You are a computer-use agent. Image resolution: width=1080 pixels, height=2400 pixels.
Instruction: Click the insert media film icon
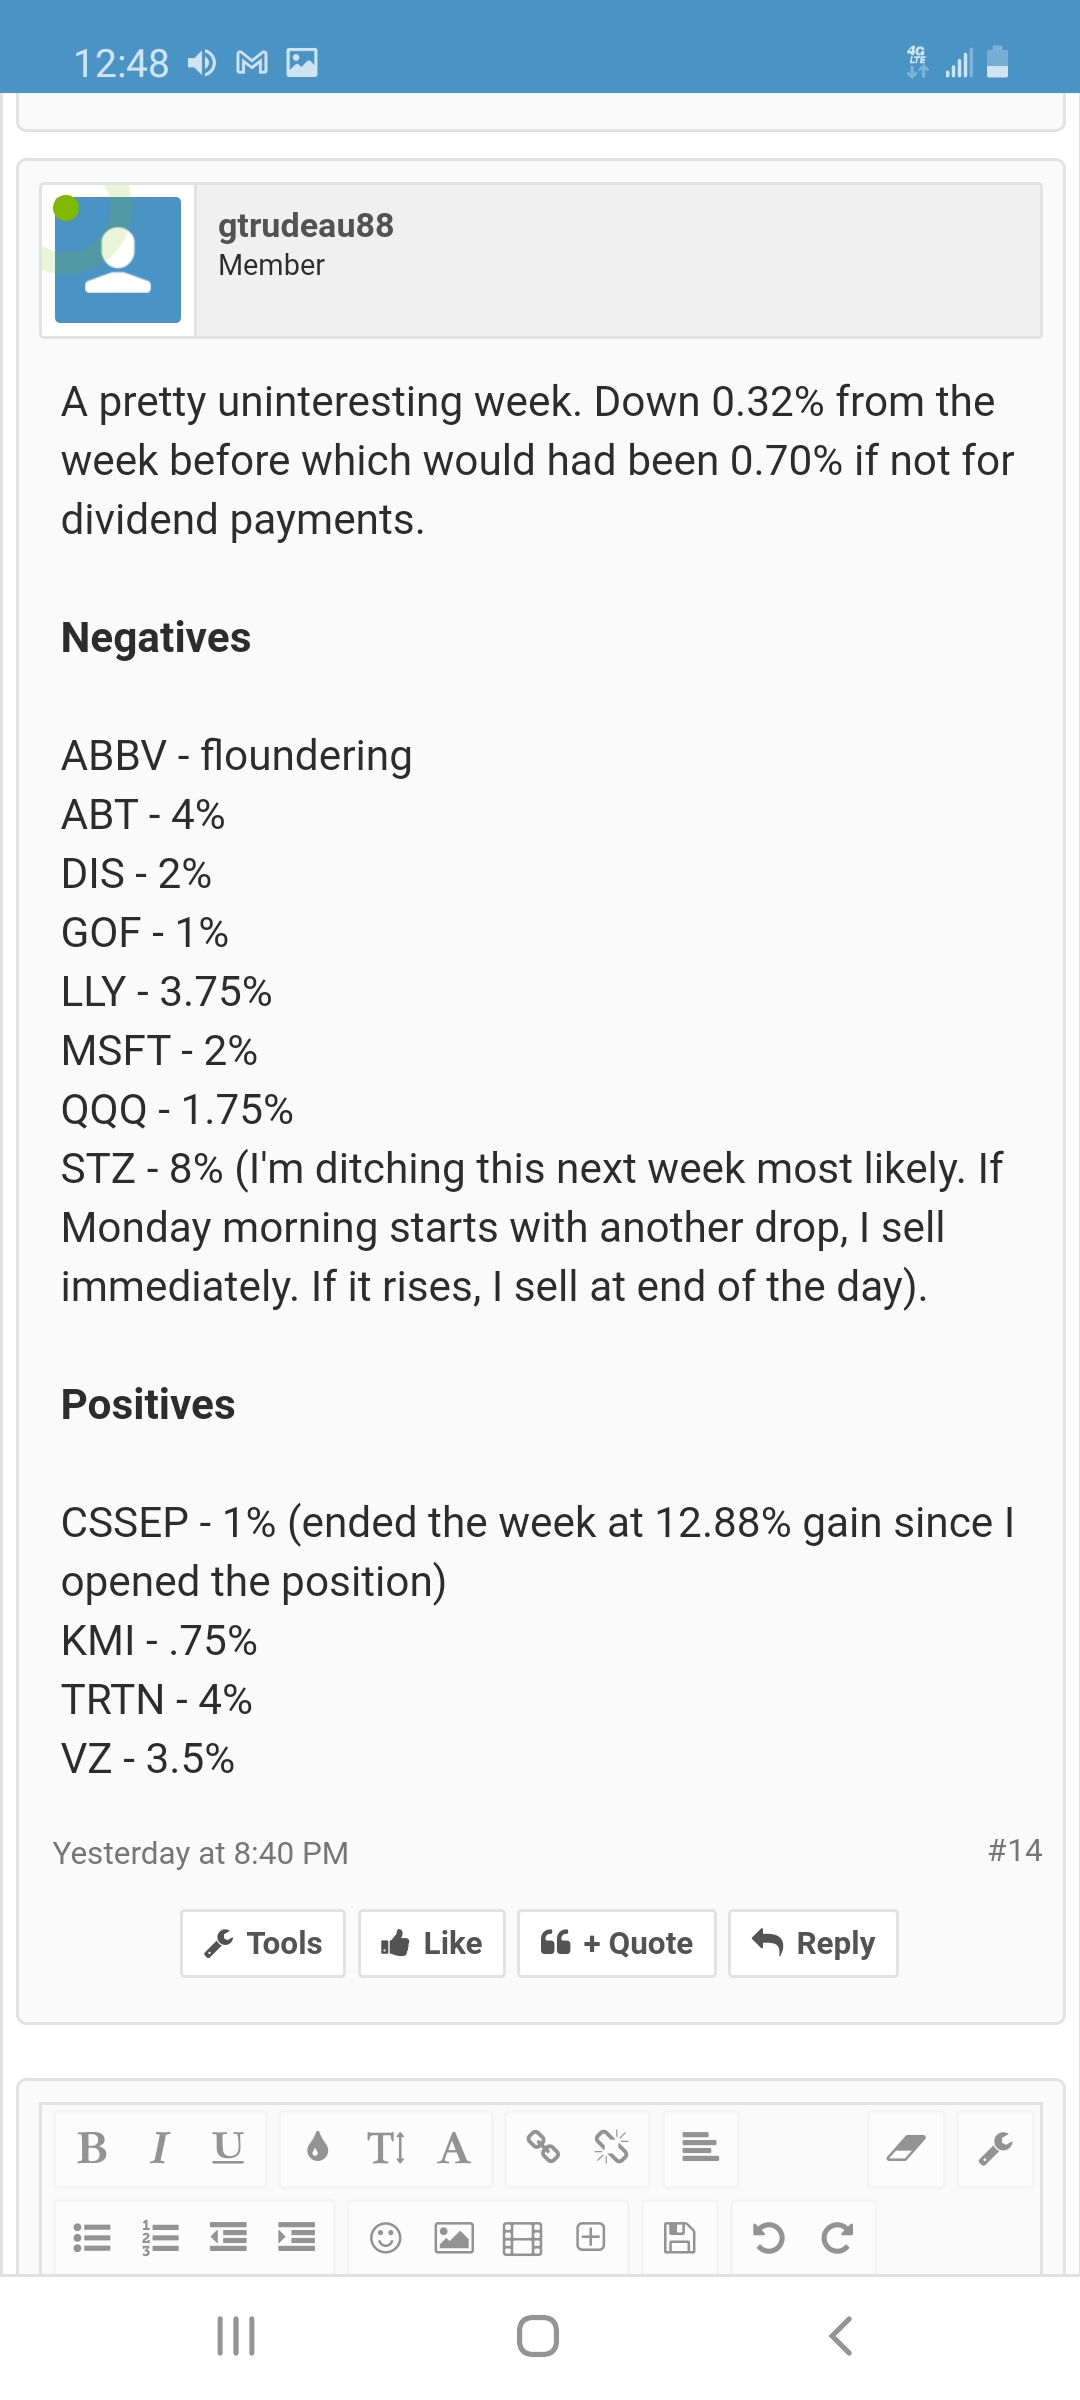point(522,2237)
